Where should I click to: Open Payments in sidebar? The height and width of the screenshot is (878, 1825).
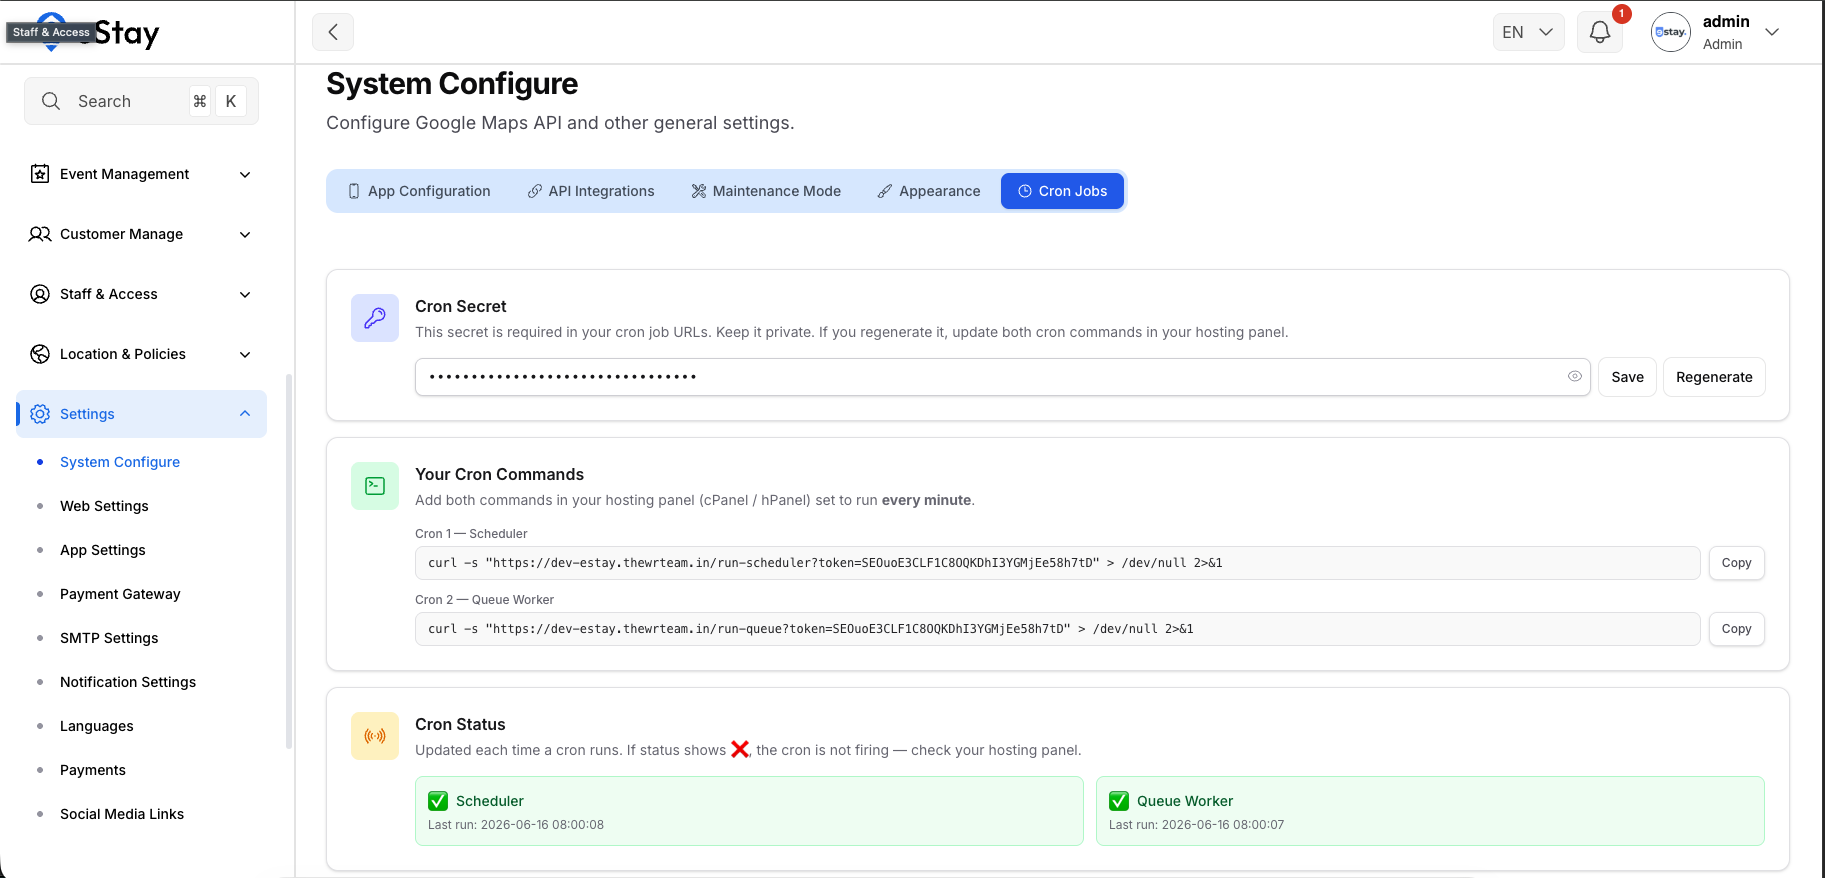coord(93,770)
